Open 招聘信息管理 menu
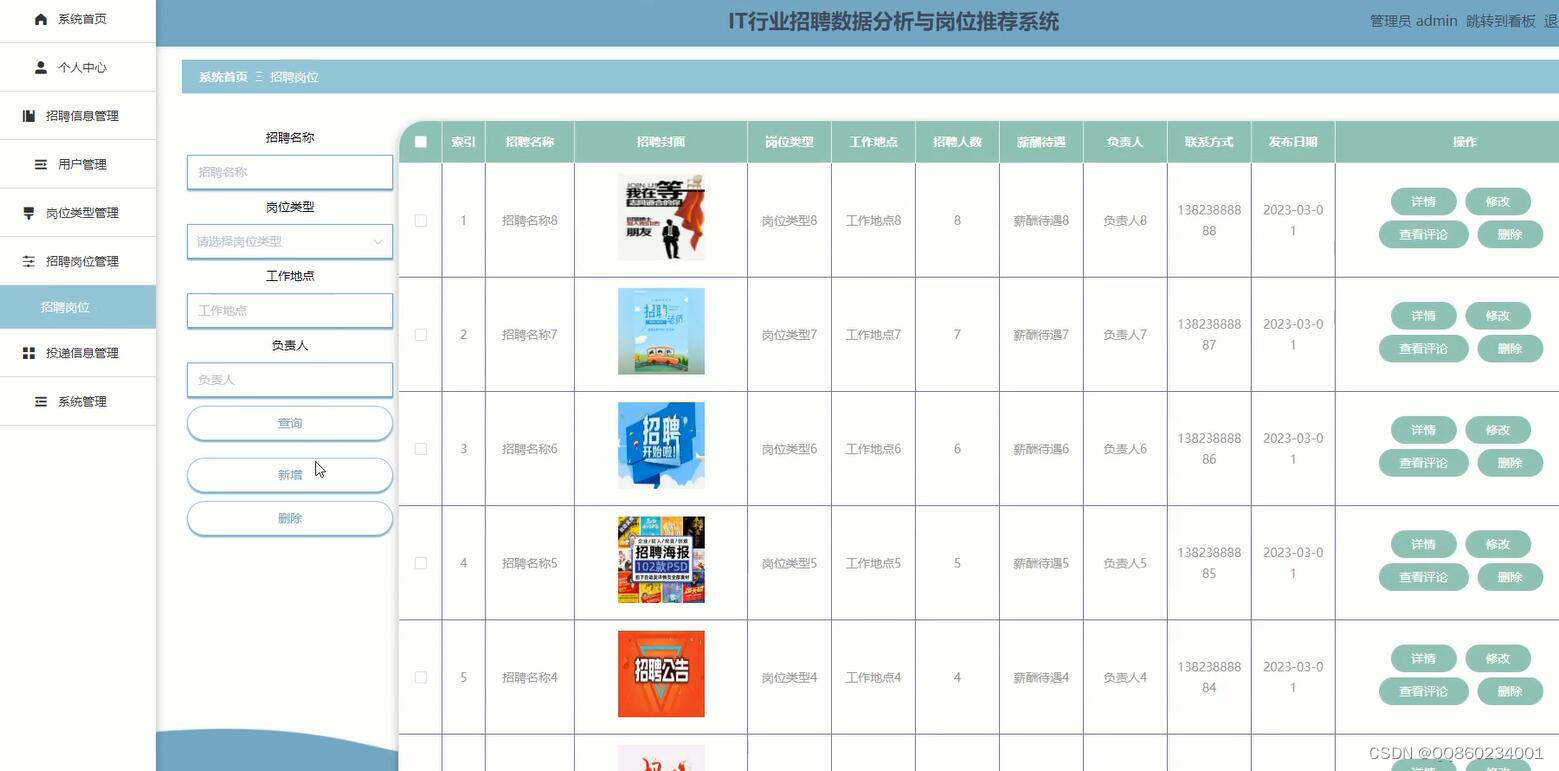The image size is (1559, 771). (x=78, y=116)
